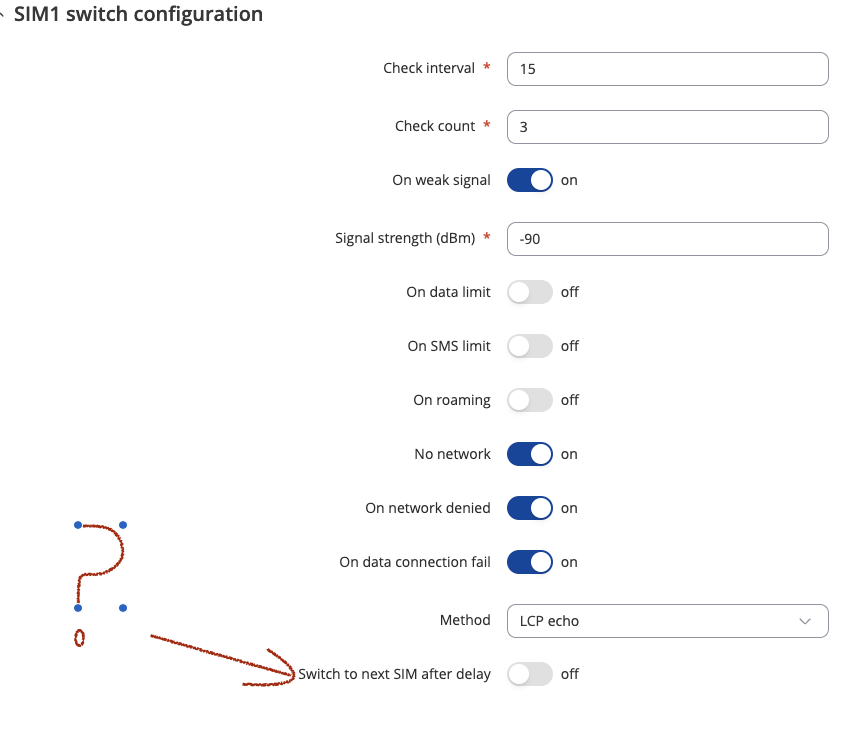The width and height of the screenshot is (860, 734).
Task: Disable the On weak signal toggle
Action: (x=529, y=180)
